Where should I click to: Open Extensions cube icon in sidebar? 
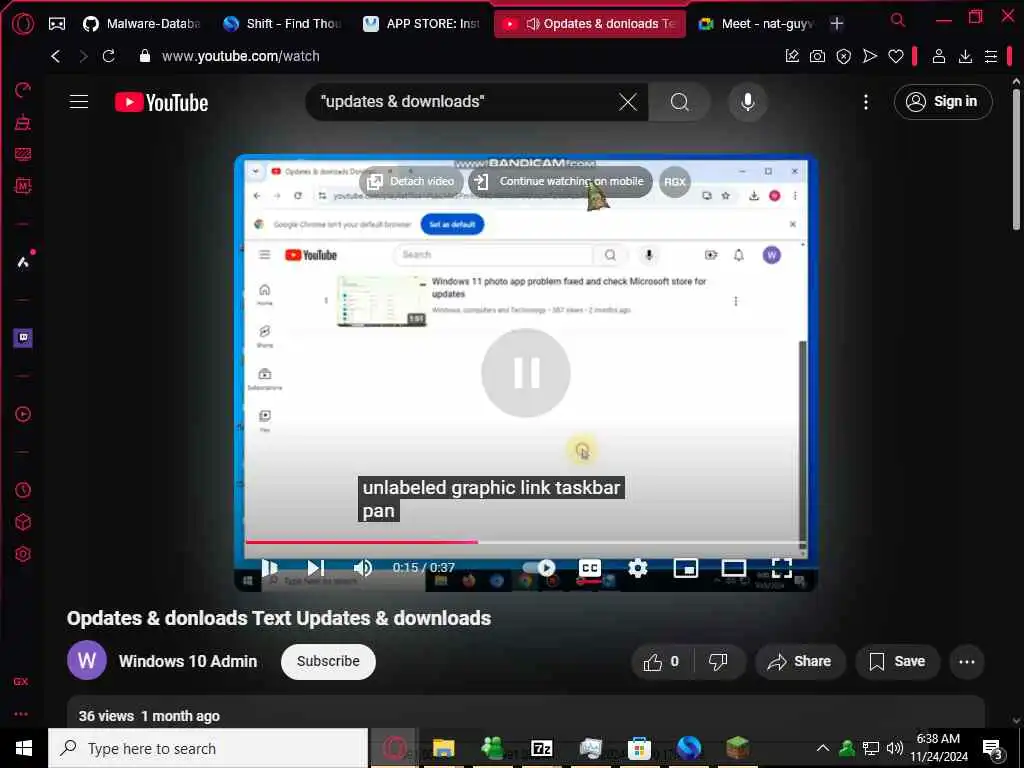tap(23, 522)
